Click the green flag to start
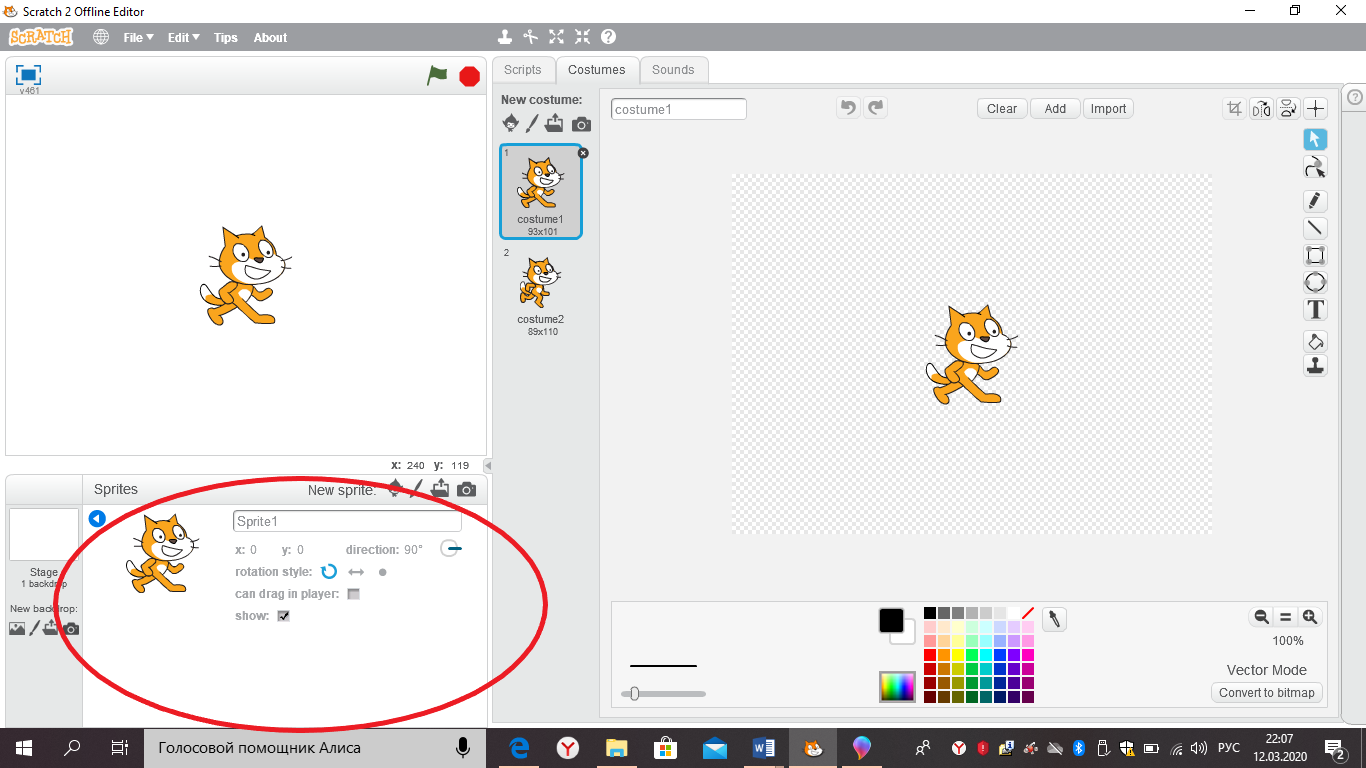This screenshot has width=1366, height=768. (437, 75)
